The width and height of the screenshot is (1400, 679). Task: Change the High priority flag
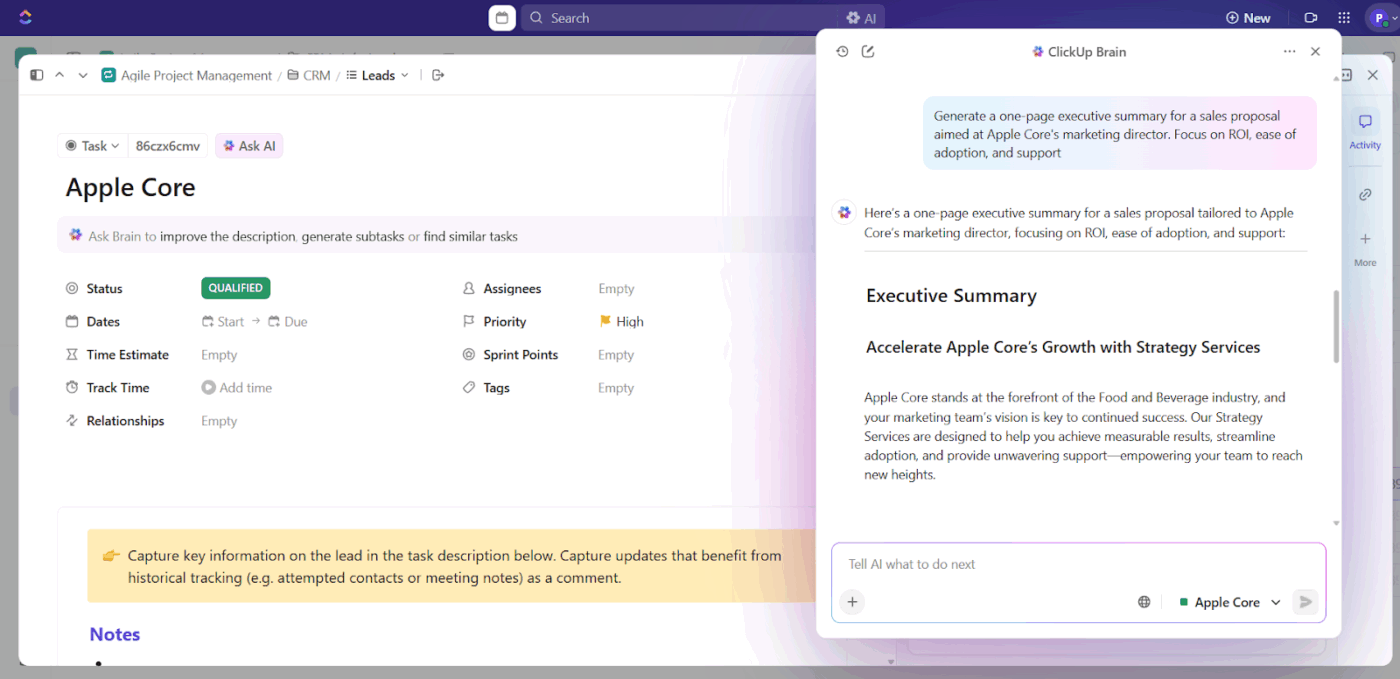[621, 322]
